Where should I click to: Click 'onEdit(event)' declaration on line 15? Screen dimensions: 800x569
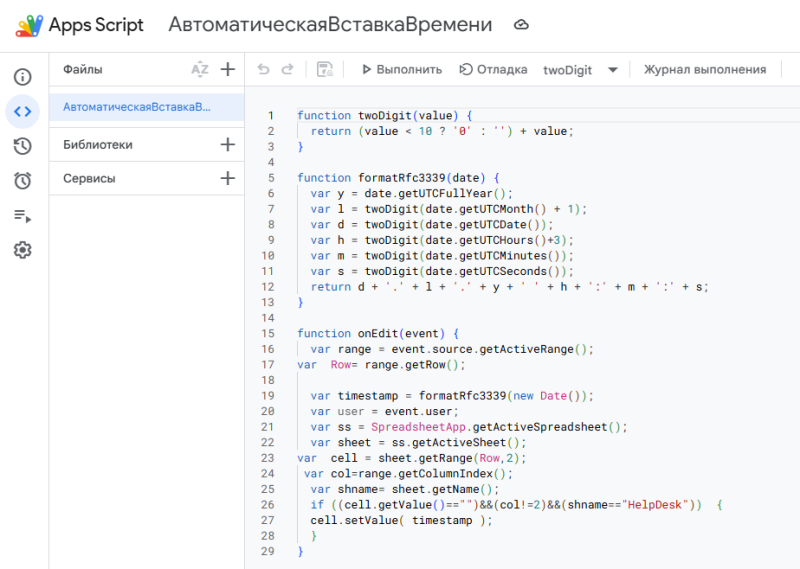pyautogui.click(x=402, y=334)
